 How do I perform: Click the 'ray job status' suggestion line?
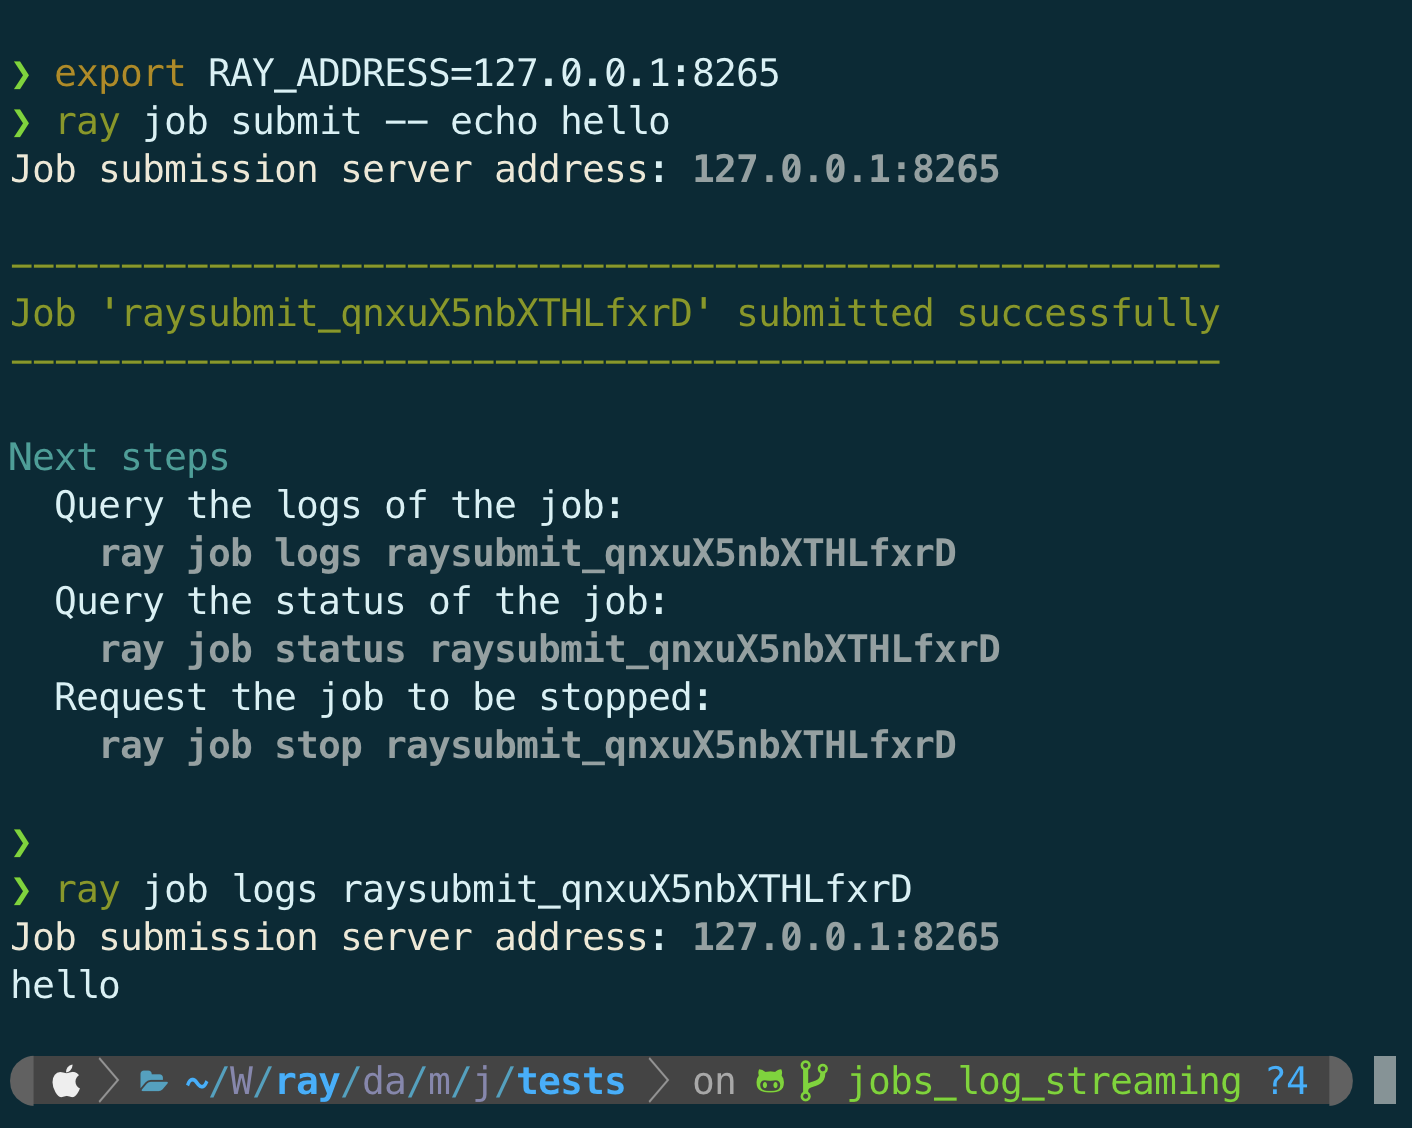tap(550, 649)
